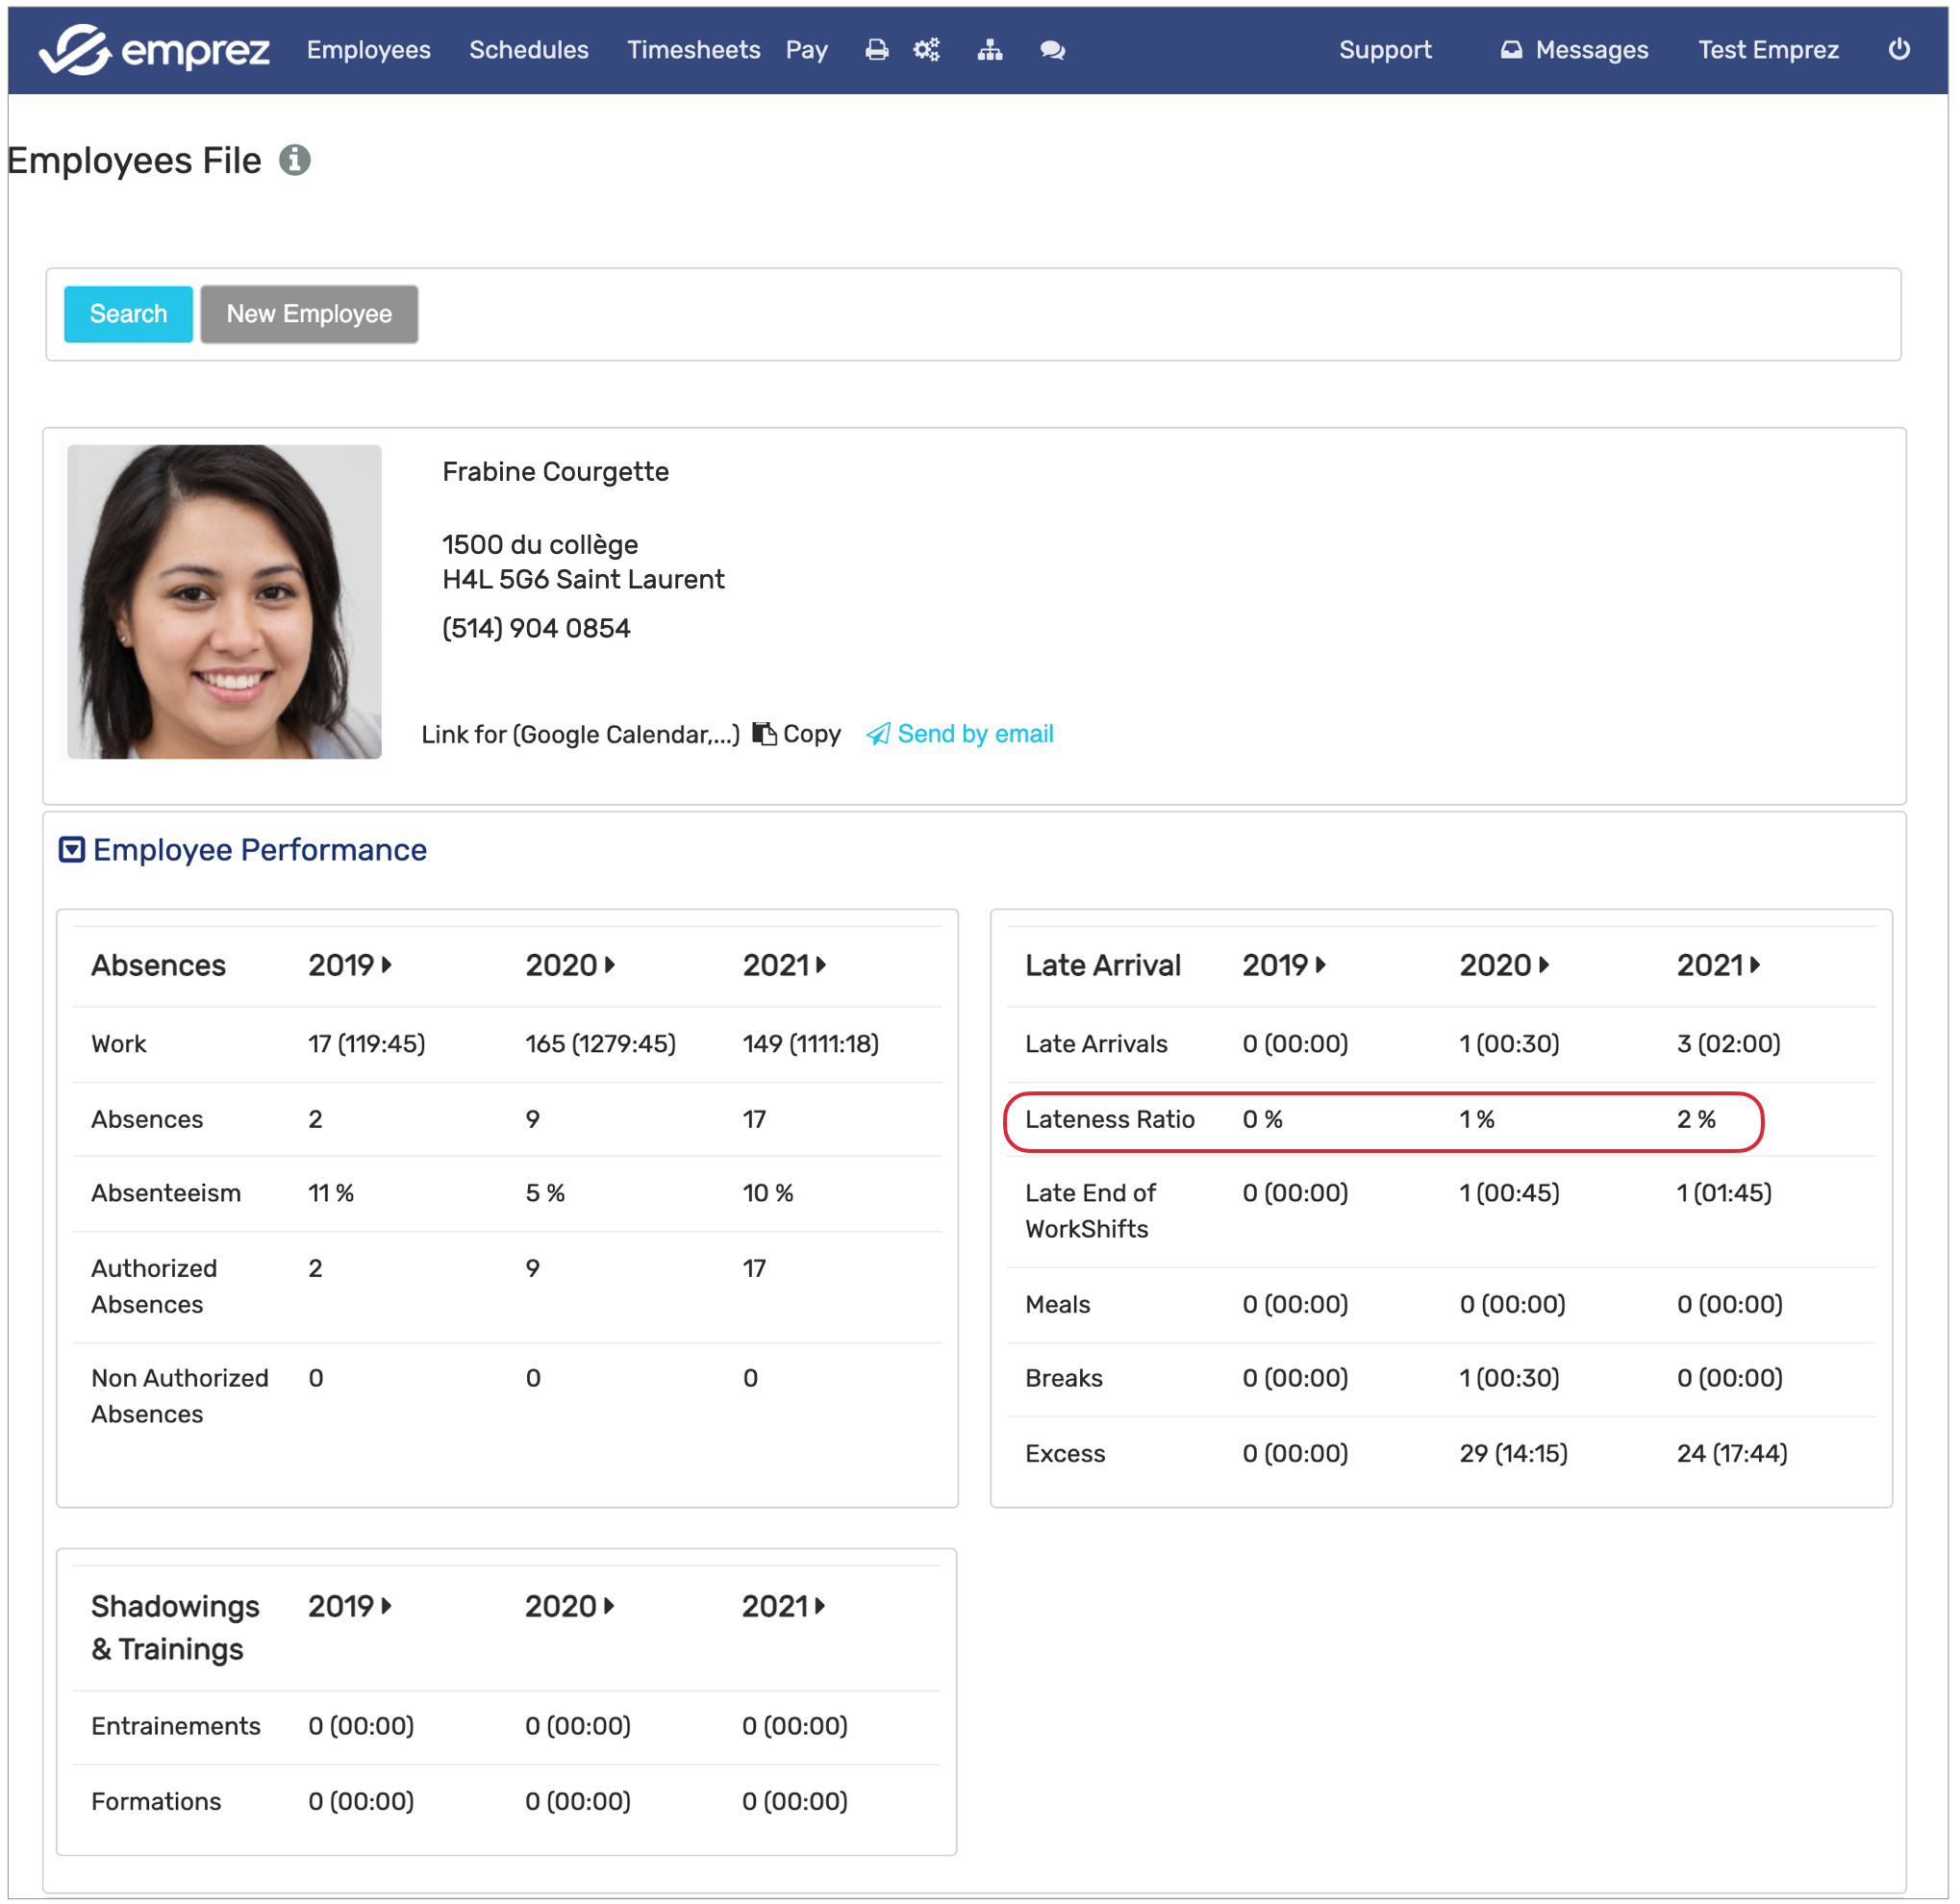Click the printer icon in navbar
Screen dimensions: 1960x1904
pos(877,50)
